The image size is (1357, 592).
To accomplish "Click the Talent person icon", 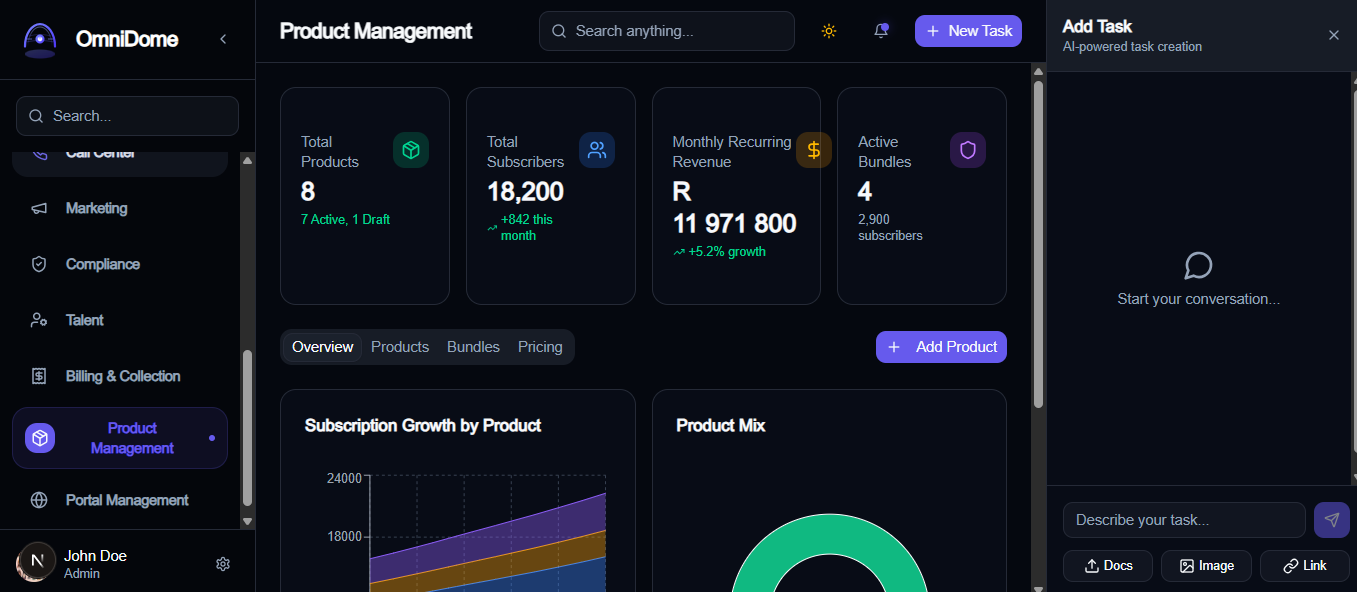I will 39,321.
